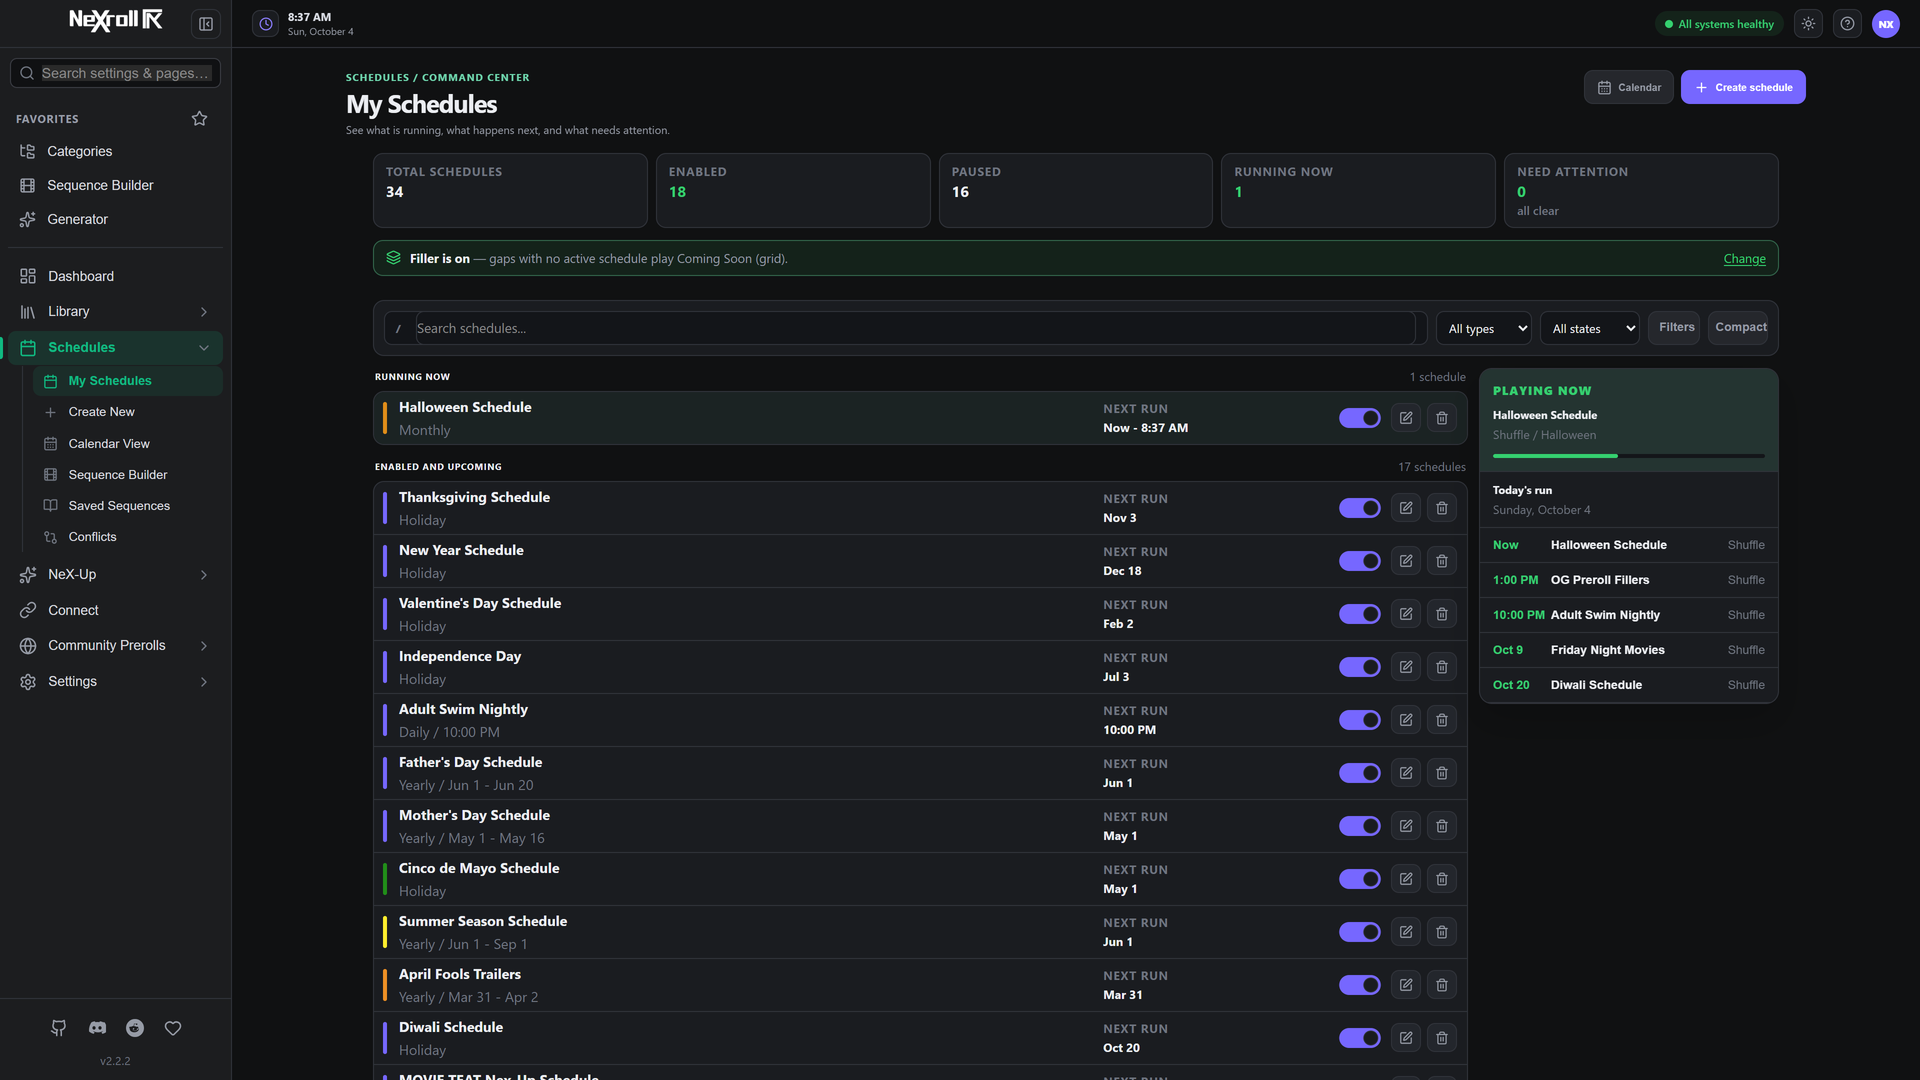Click the Create schedule button
This screenshot has width=1920, height=1080.
coord(1743,87)
